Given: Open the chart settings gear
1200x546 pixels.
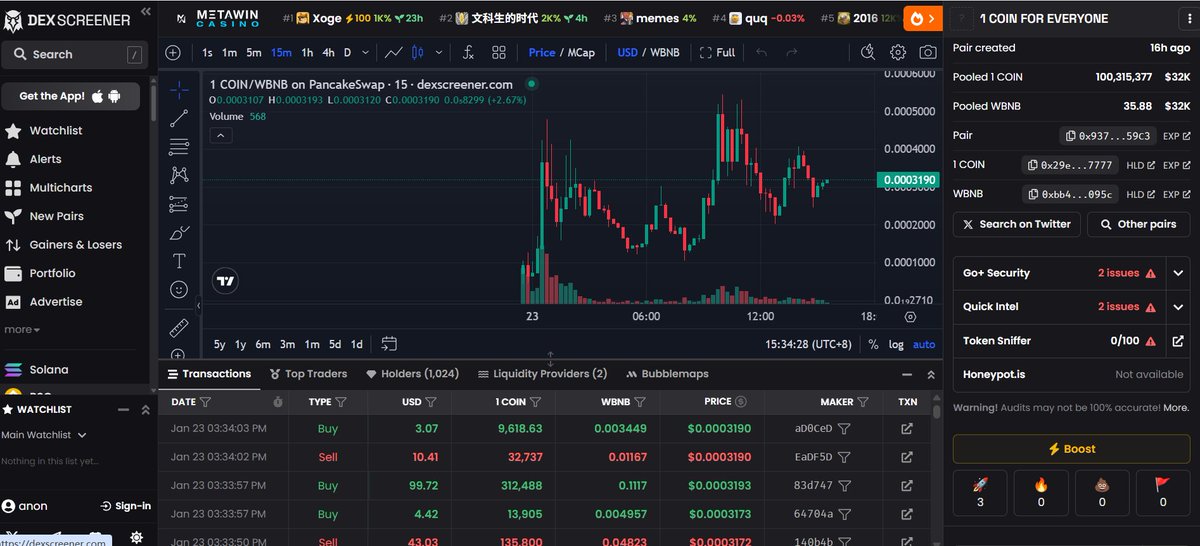Looking at the screenshot, I should (x=898, y=53).
